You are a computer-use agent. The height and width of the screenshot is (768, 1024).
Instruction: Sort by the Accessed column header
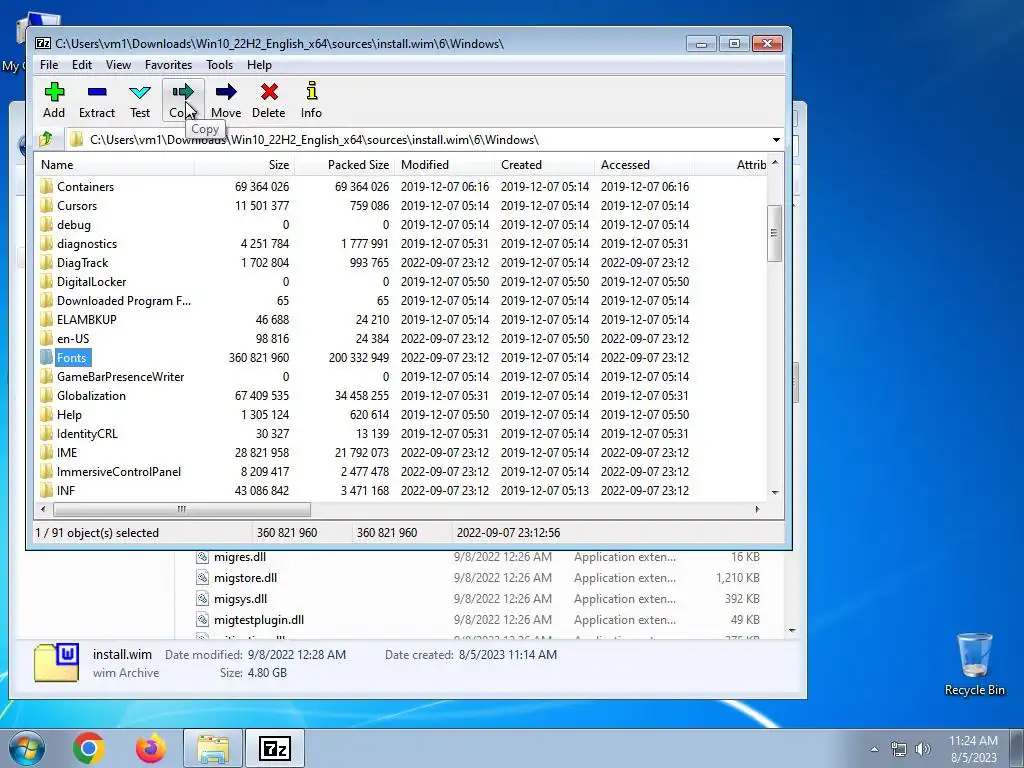pyautogui.click(x=644, y=165)
